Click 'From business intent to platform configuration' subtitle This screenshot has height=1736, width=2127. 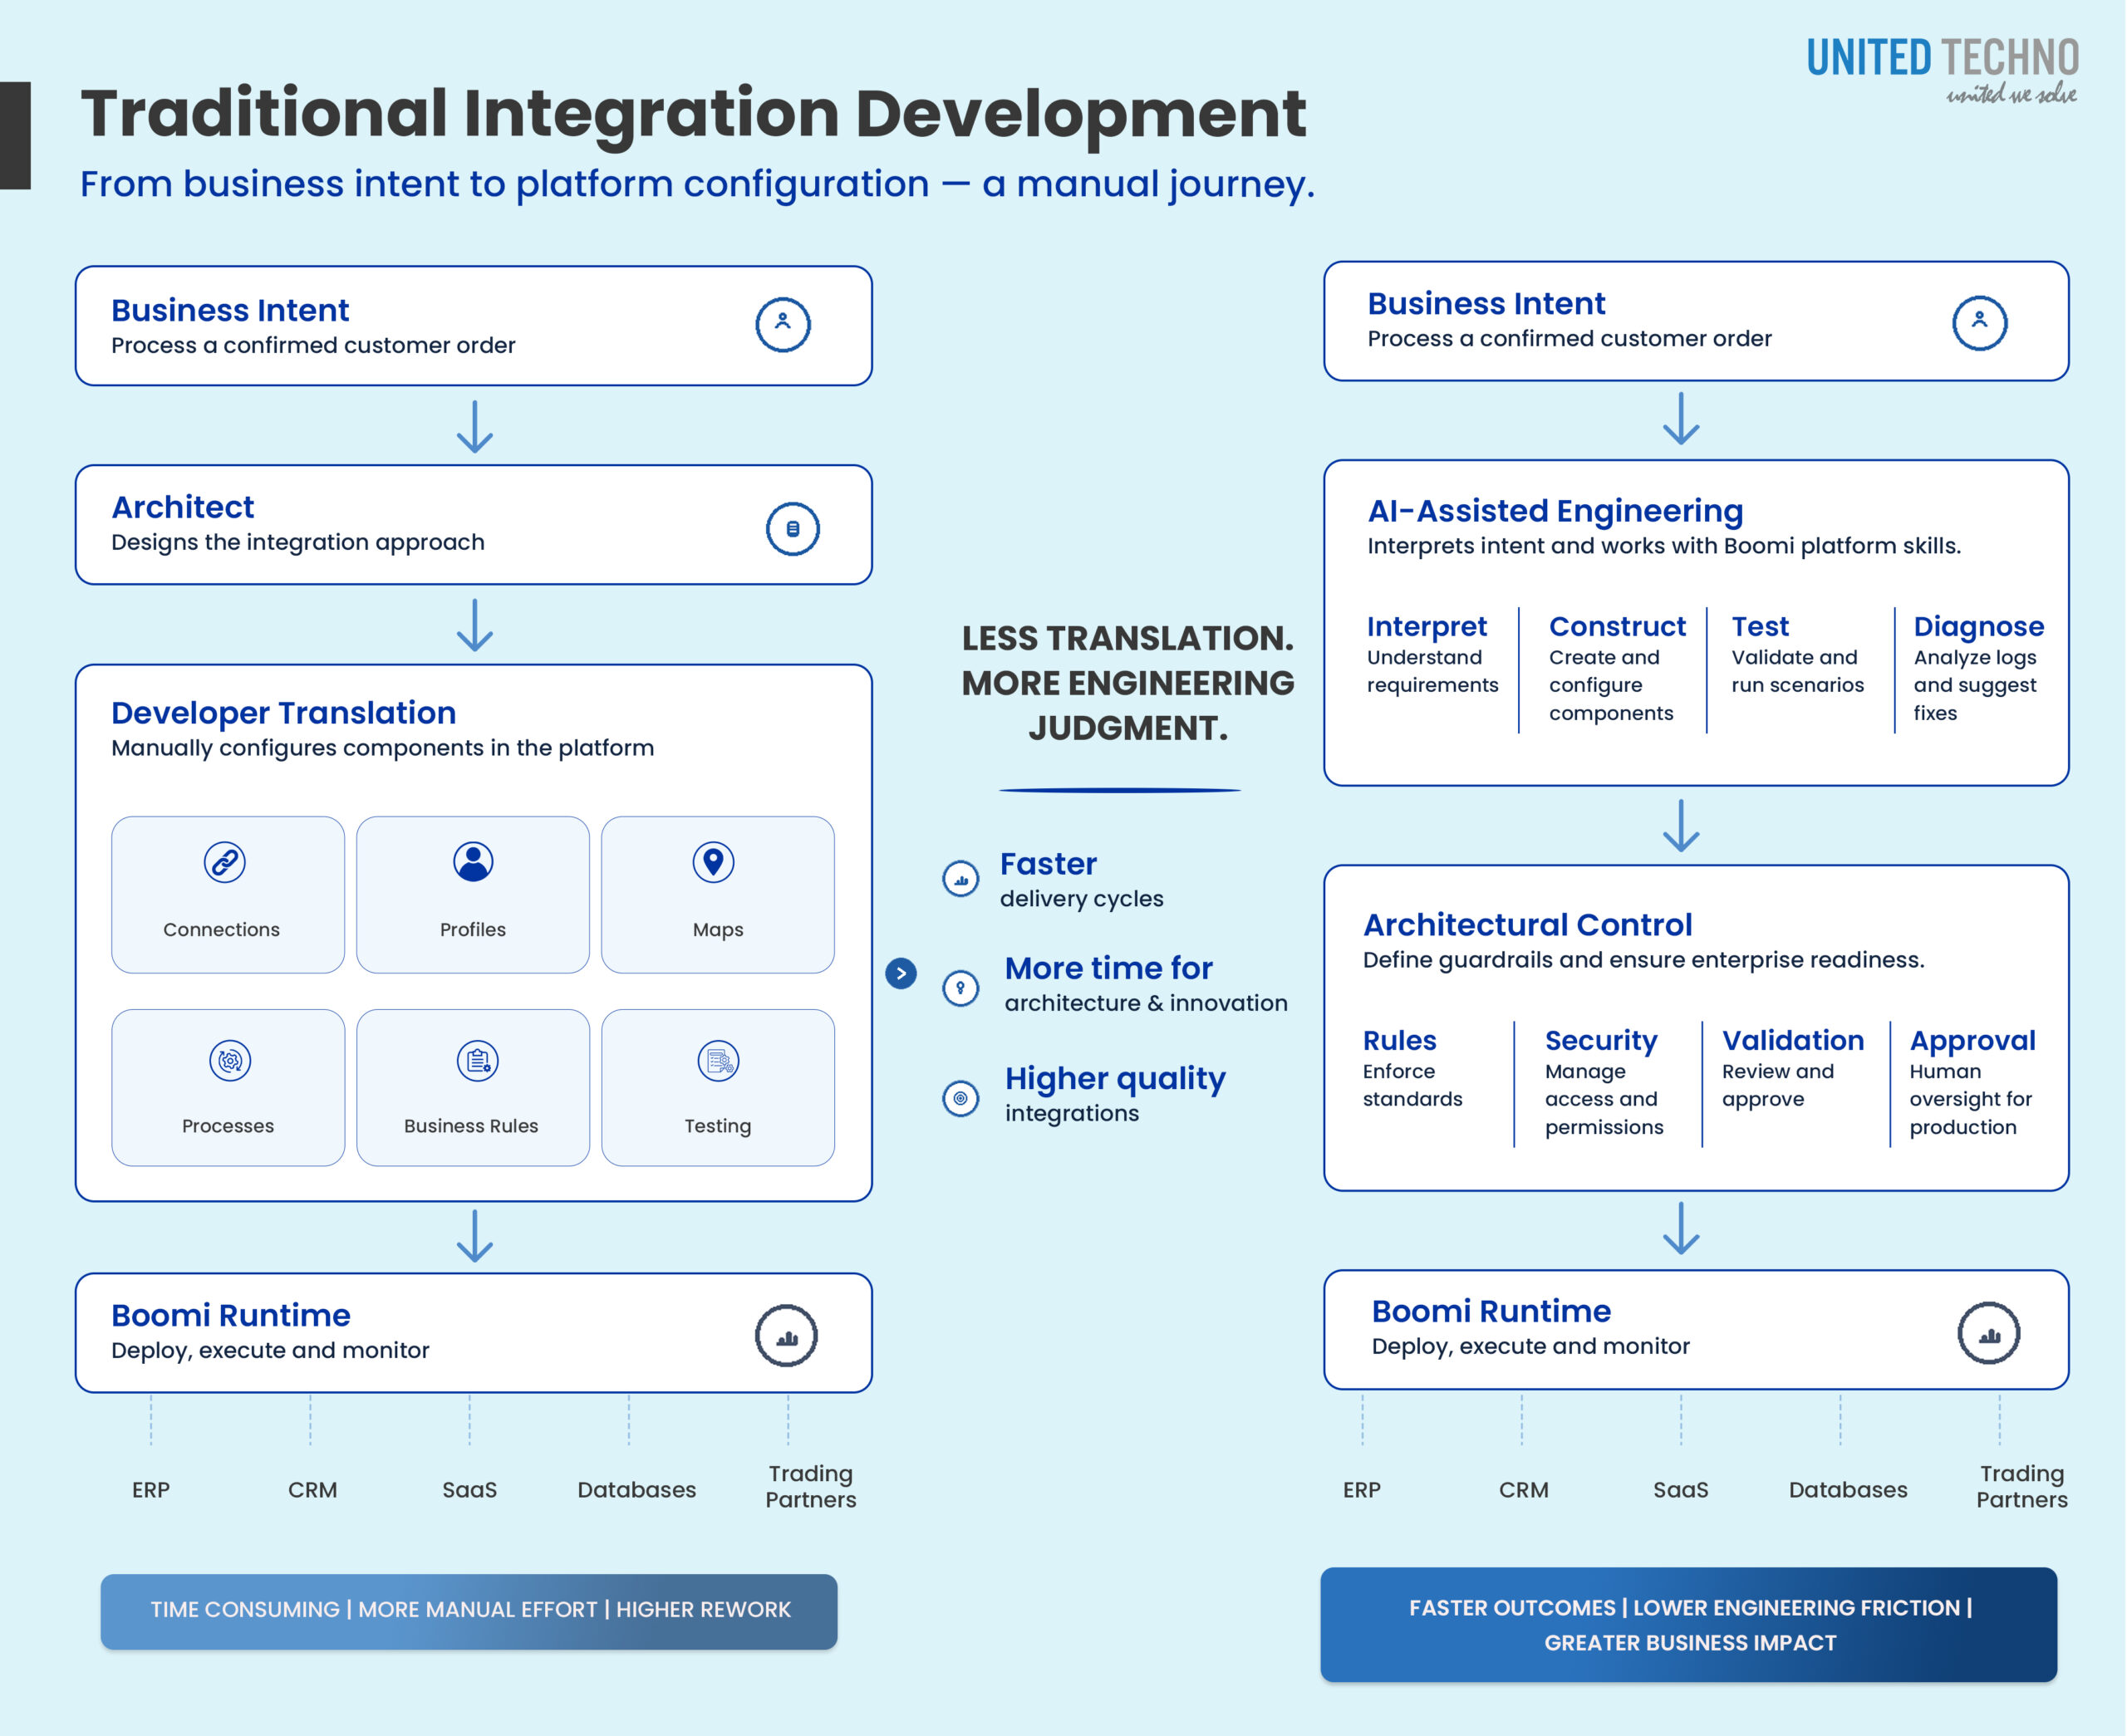[698, 184]
